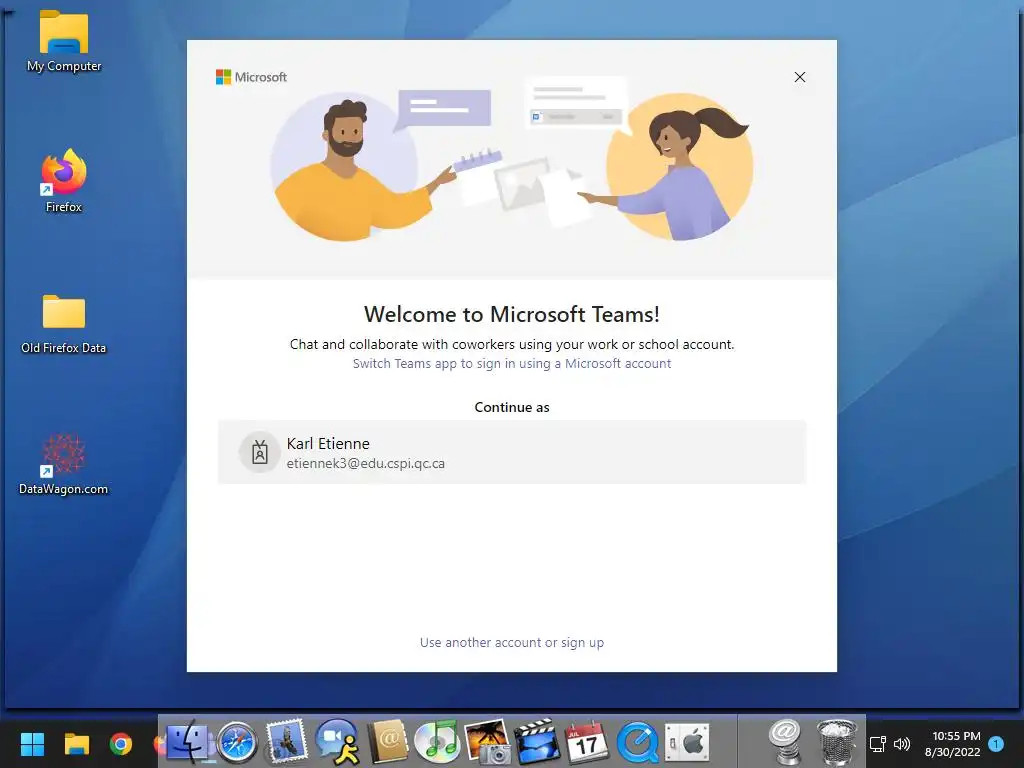Open the Windows Start menu
1024x768 pixels.
(x=32, y=744)
